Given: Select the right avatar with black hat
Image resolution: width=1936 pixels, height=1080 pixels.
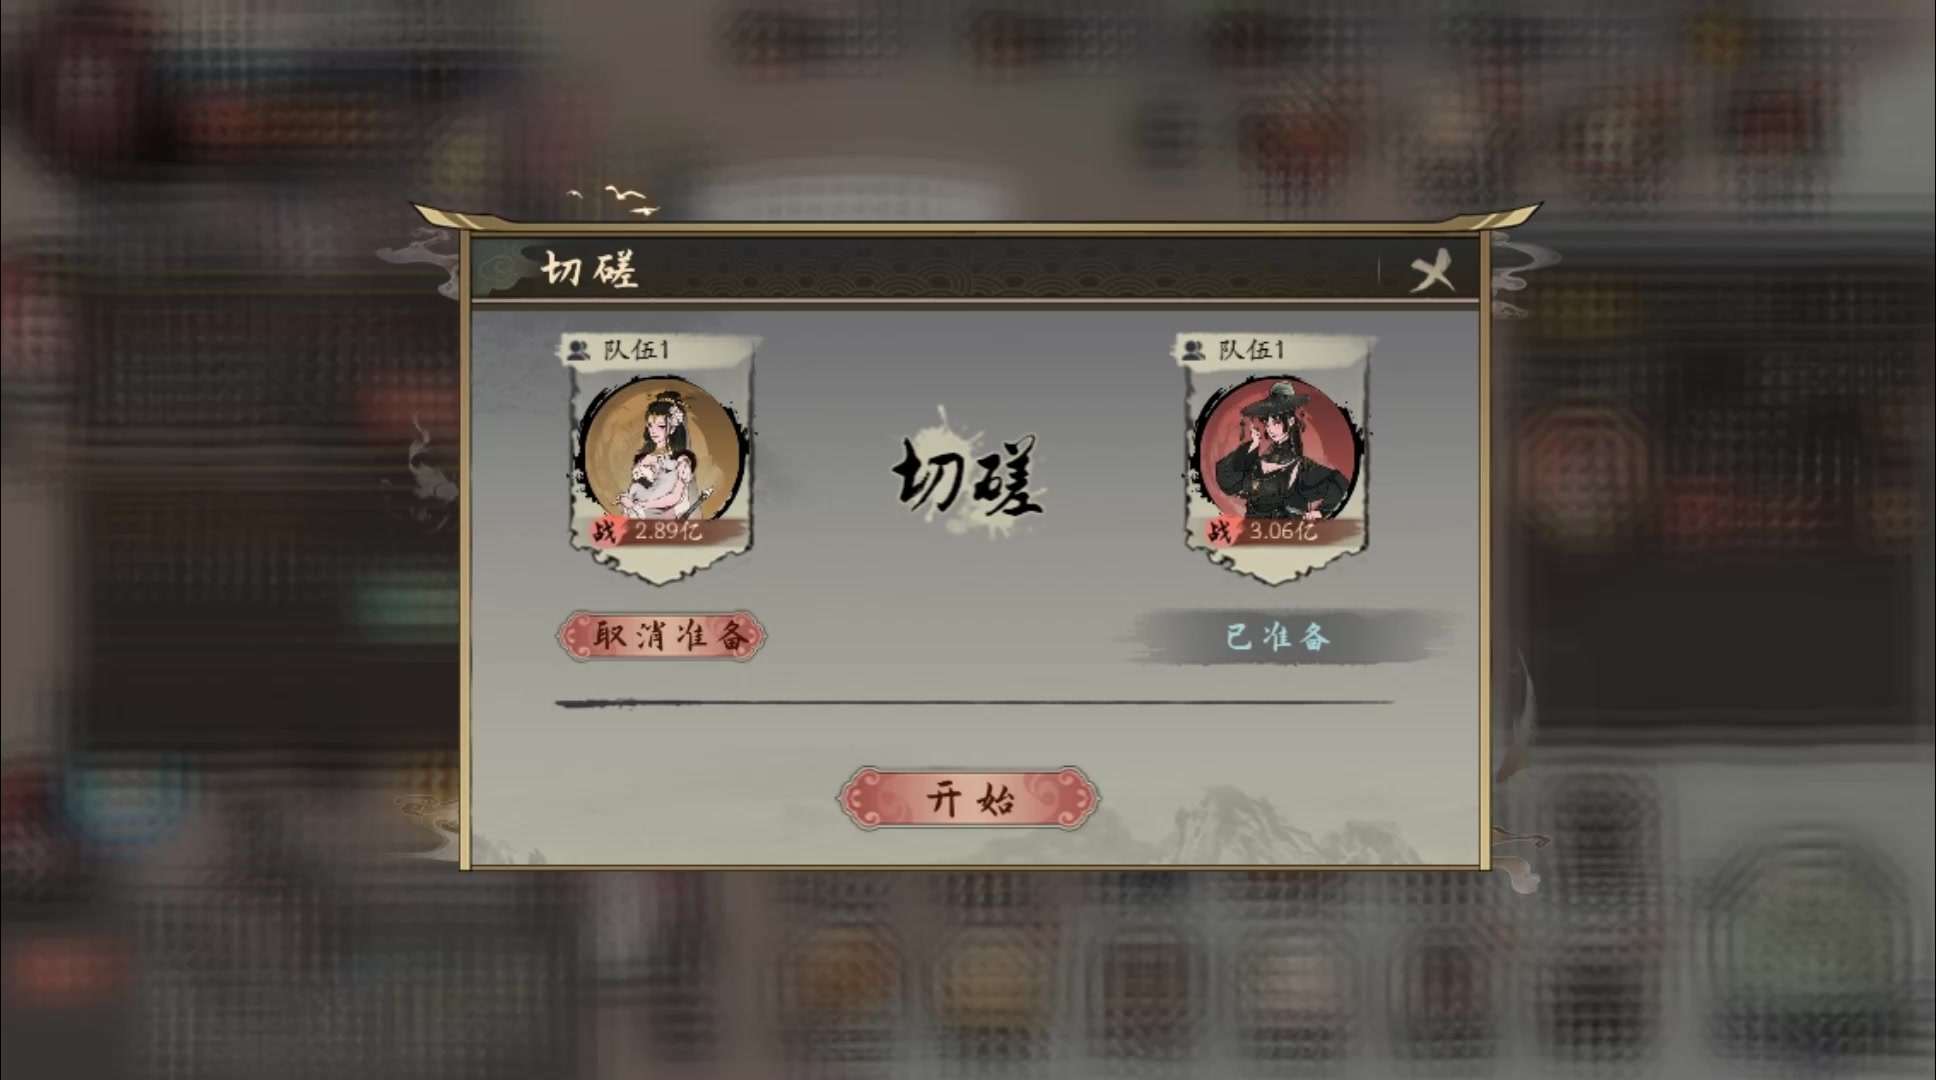Looking at the screenshot, I should (1277, 452).
